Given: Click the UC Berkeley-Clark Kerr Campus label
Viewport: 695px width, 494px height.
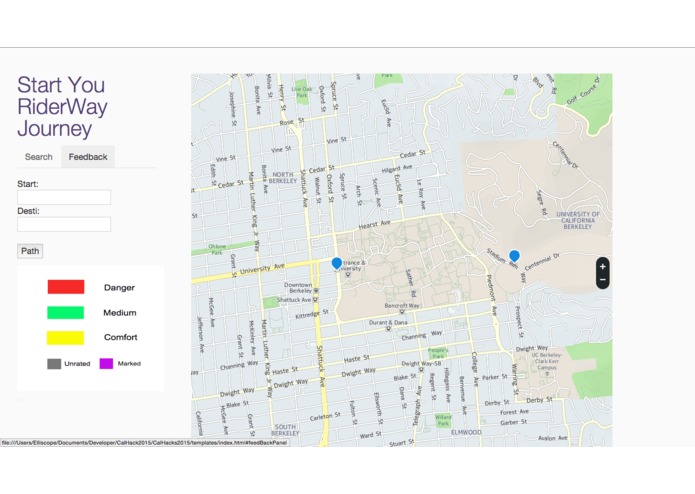Looking at the screenshot, I should (547, 361).
